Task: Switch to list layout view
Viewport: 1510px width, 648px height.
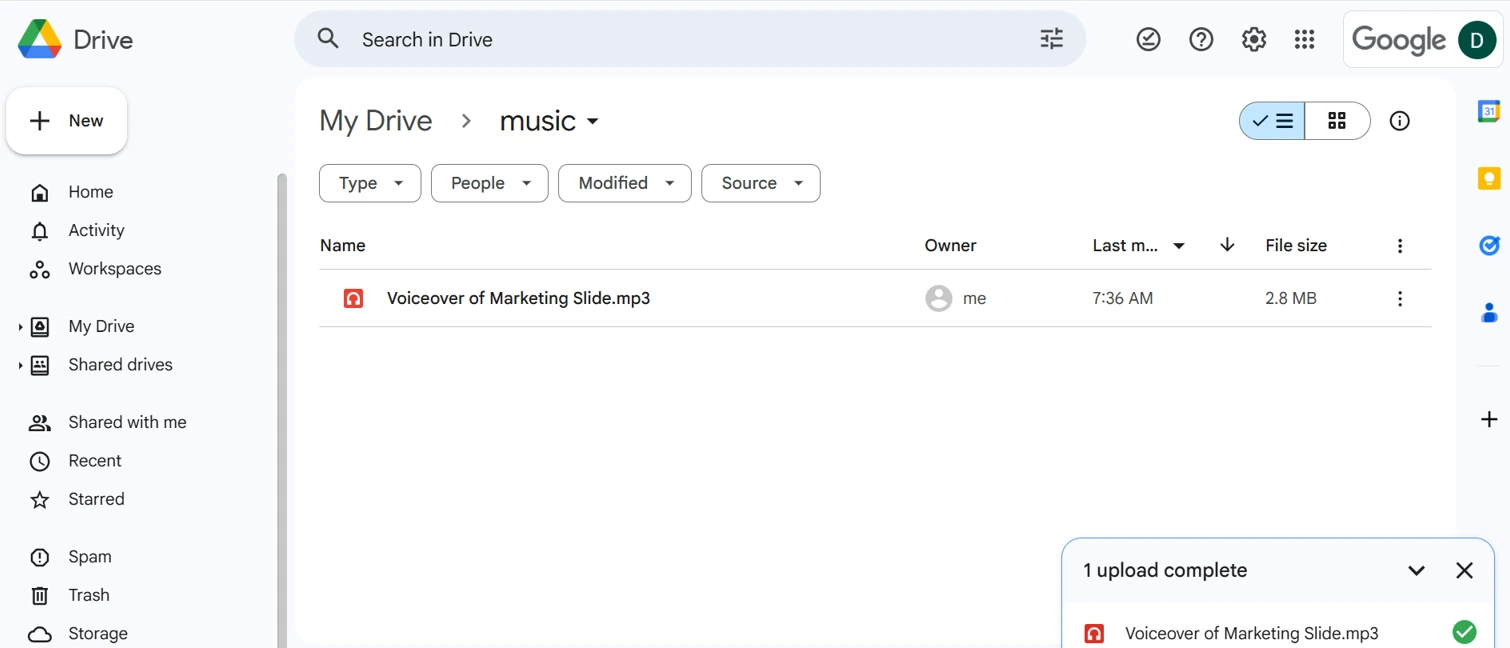Action: [1272, 121]
